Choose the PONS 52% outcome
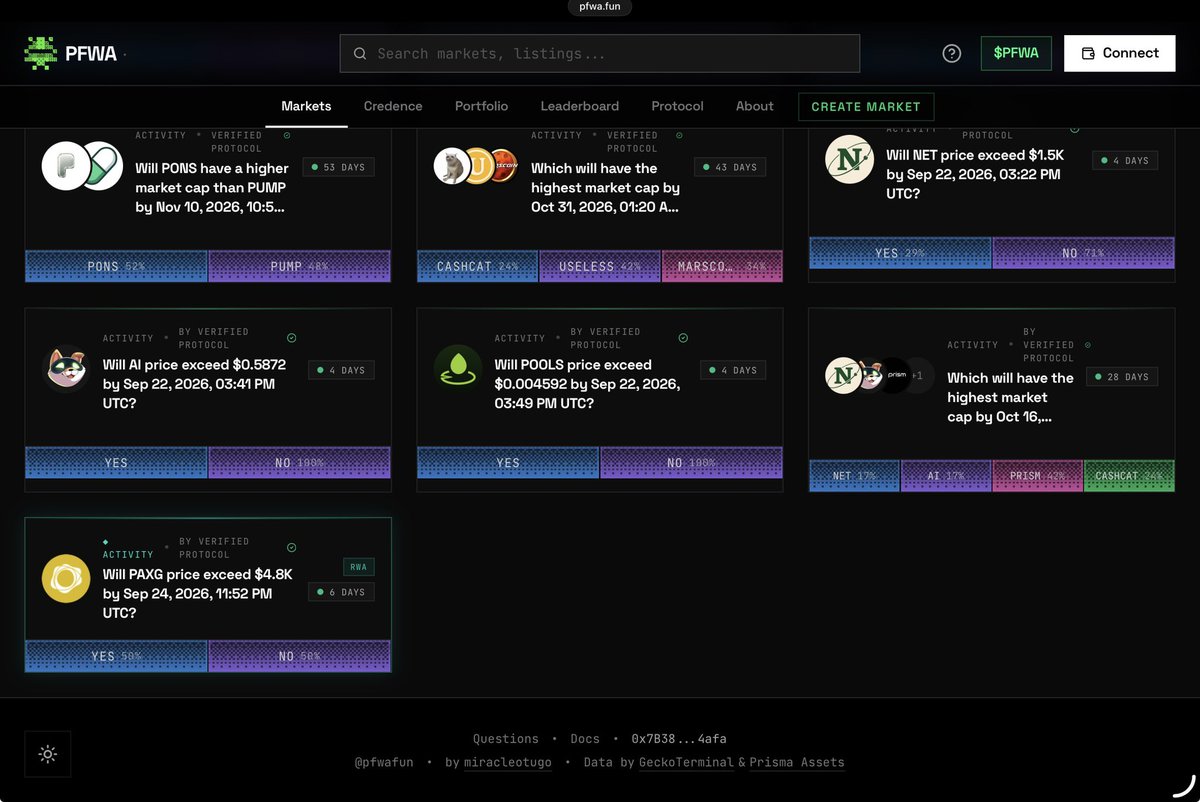This screenshot has width=1200, height=802. pyautogui.click(x=116, y=266)
